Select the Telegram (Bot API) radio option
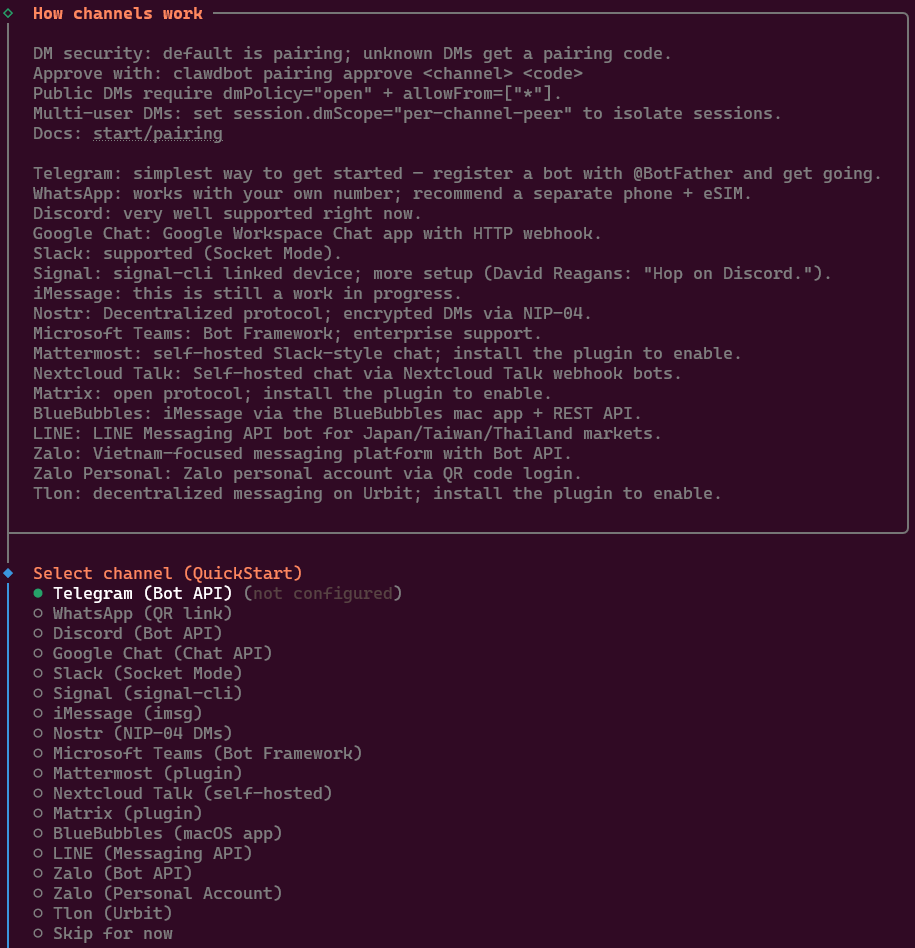This screenshot has height=948, width=915. [x=142, y=593]
